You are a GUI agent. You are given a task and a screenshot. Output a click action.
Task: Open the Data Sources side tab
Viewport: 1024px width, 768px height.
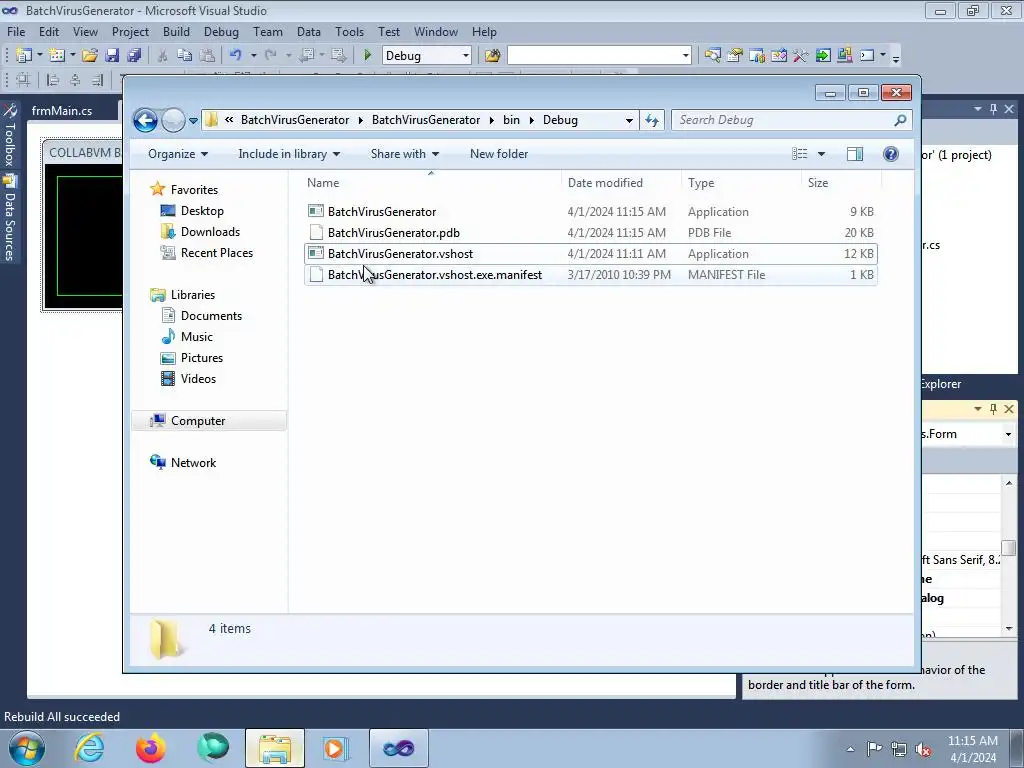[x=9, y=218]
